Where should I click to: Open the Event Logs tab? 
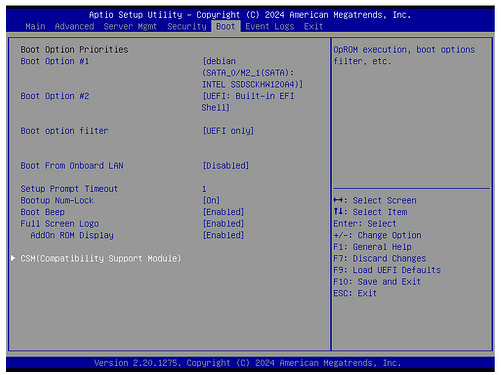point(270,26)
